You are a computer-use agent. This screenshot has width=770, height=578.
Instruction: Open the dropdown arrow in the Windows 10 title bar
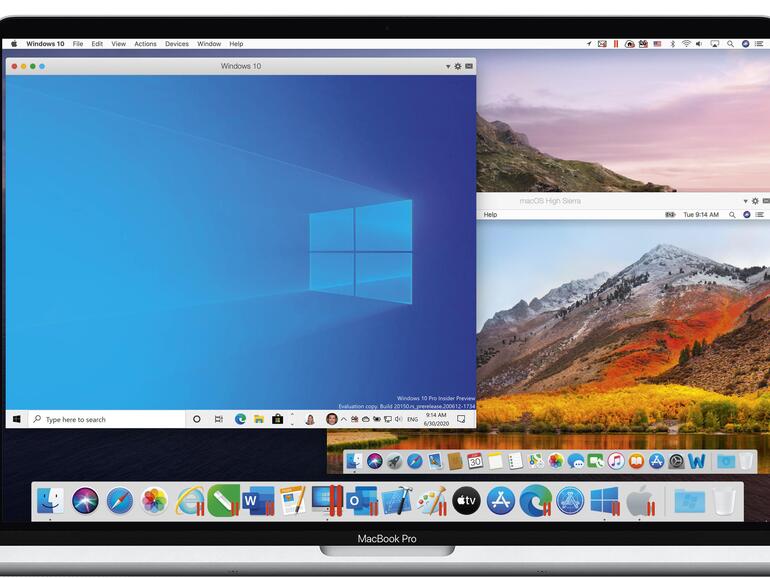click(448, 66)
